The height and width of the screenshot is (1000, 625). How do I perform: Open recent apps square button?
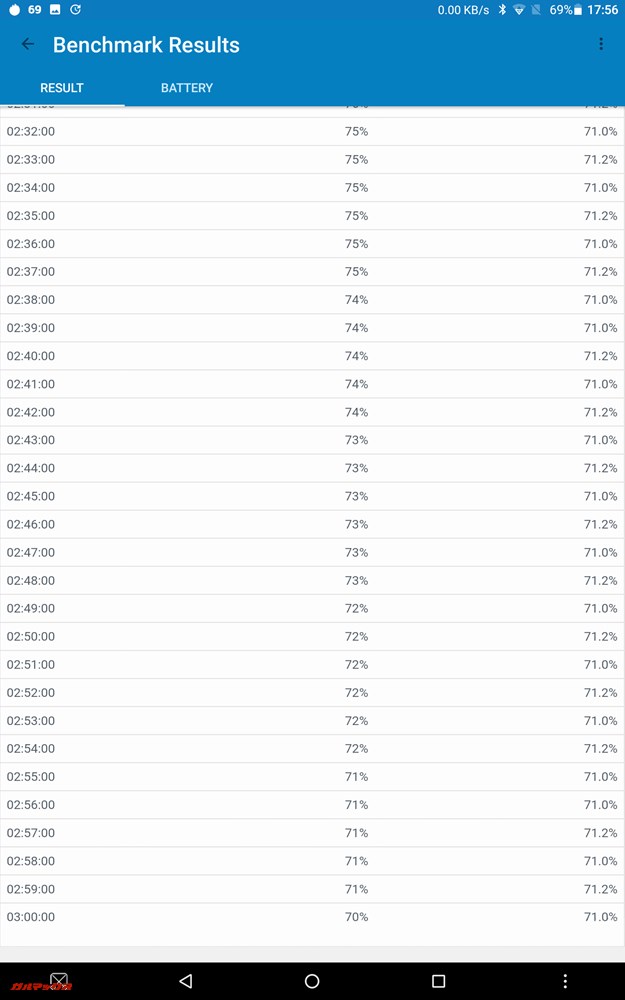(438, 981)
